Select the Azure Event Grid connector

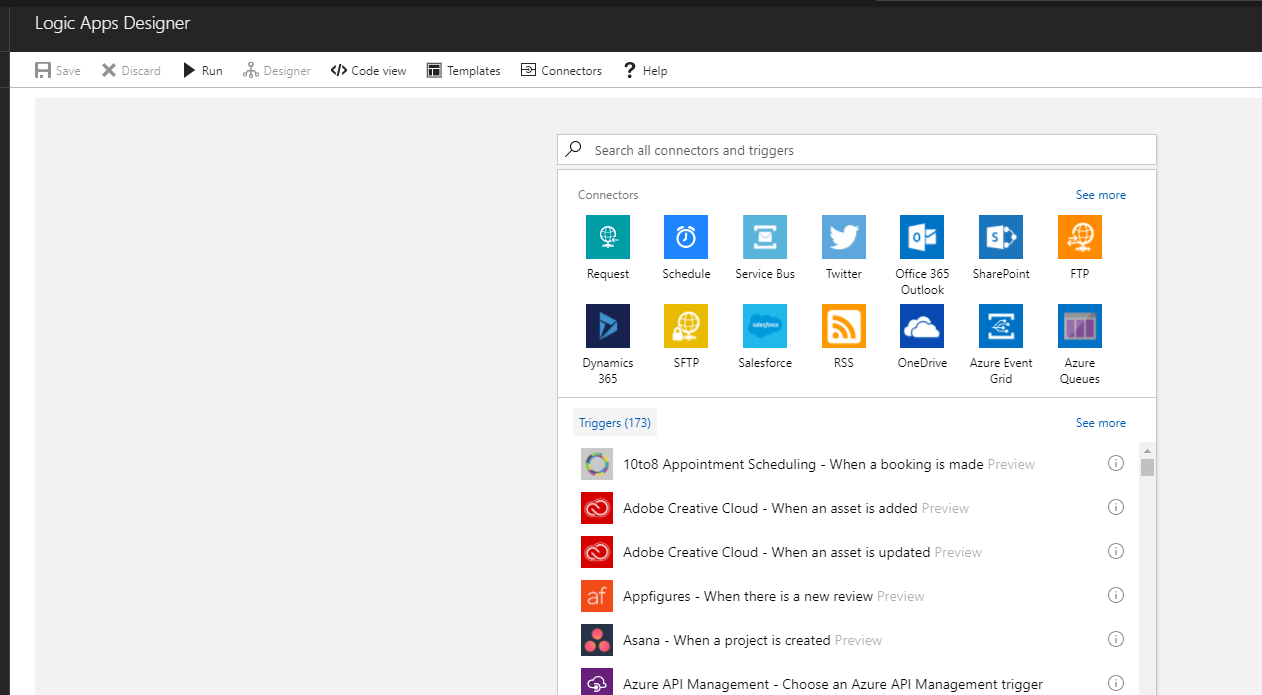(x=1001, y=326)
